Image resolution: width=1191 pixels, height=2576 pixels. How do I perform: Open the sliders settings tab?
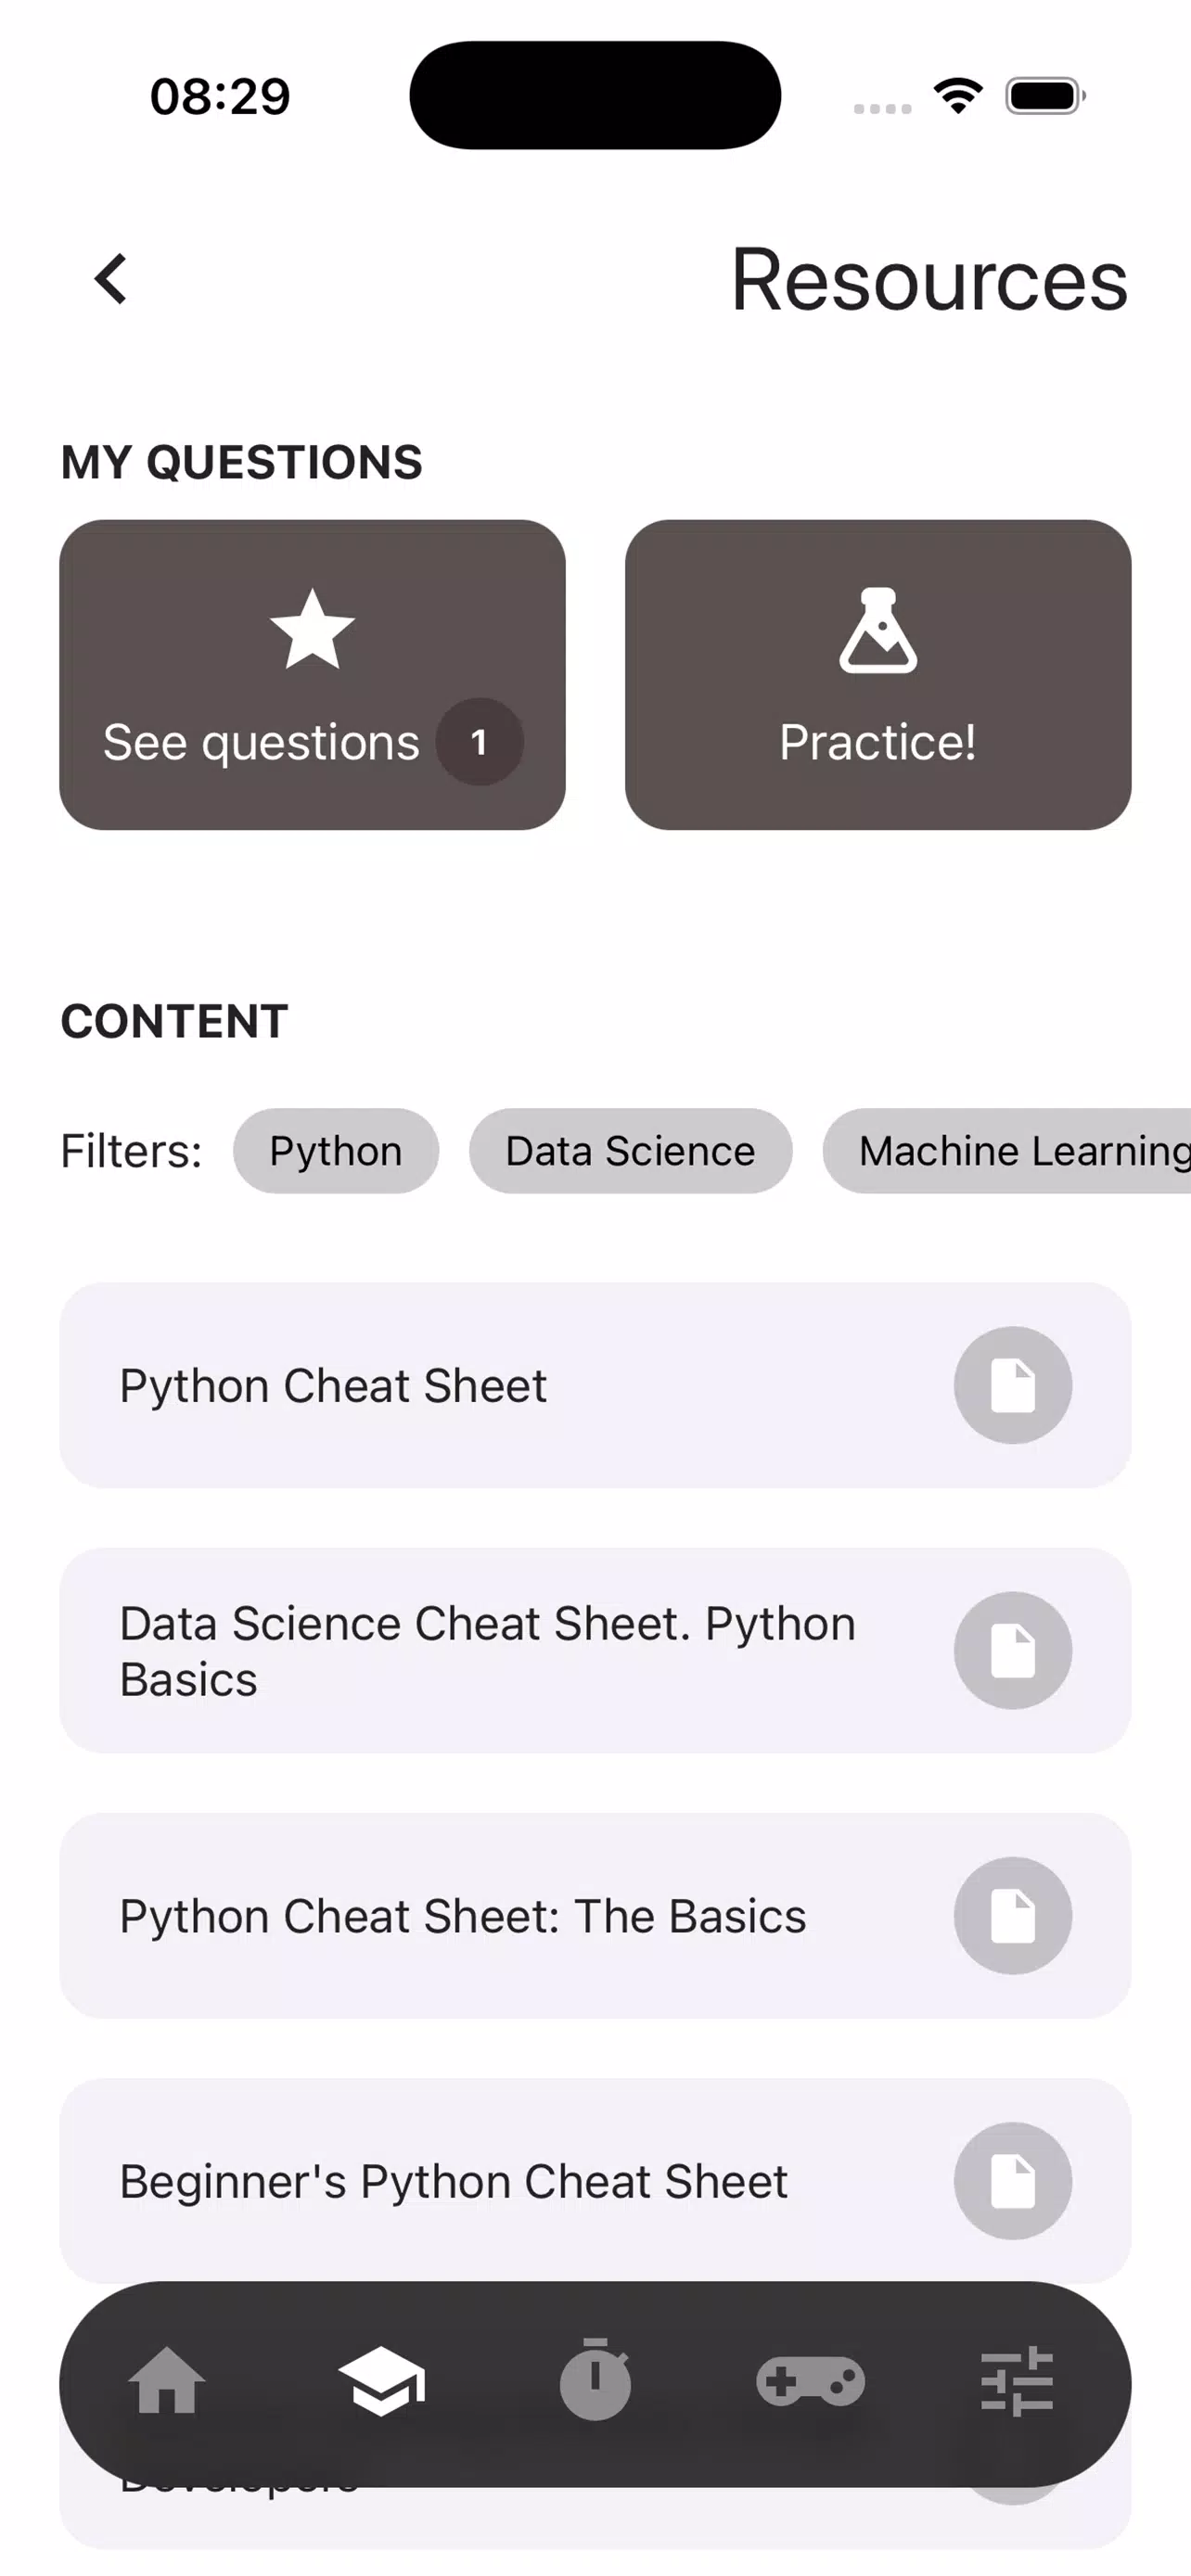pyautogui.click(x=1017, y=2381)
